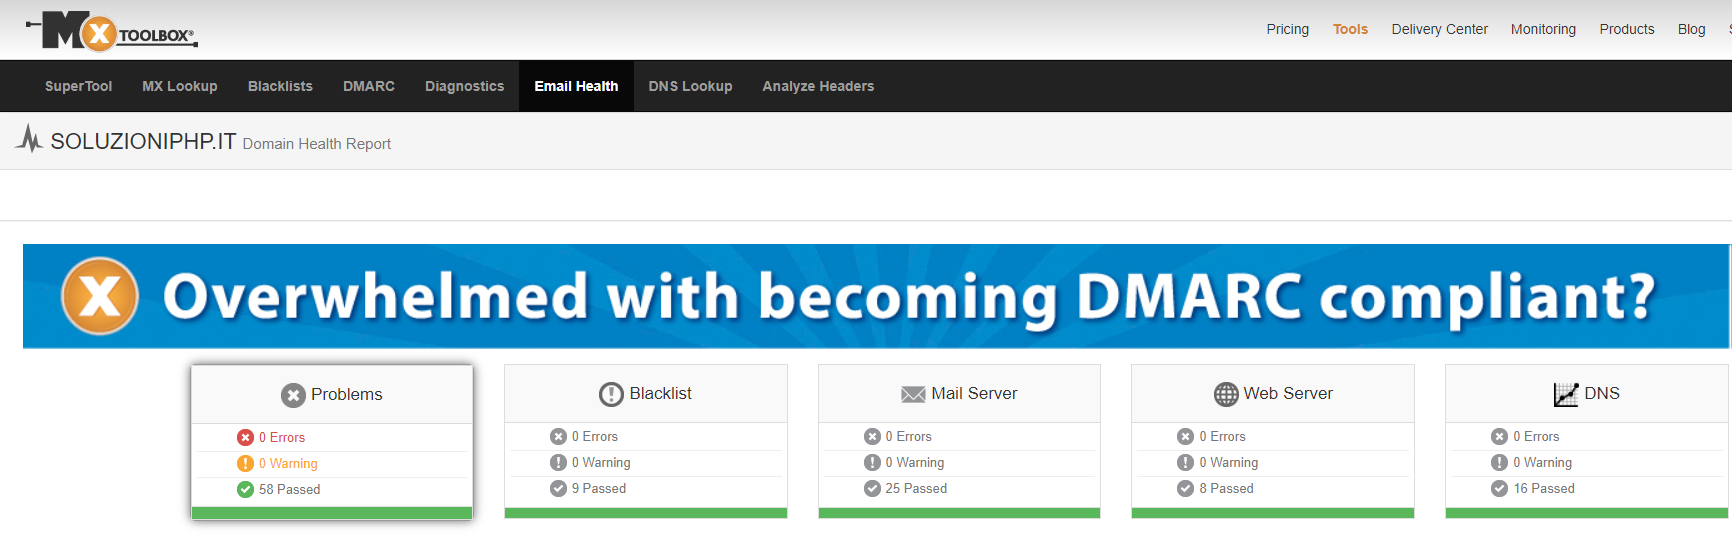The height and width of the screenshot is (556, 1732).
Task: Click error icon in Web Server card
Action: [x=1185, y=436]
